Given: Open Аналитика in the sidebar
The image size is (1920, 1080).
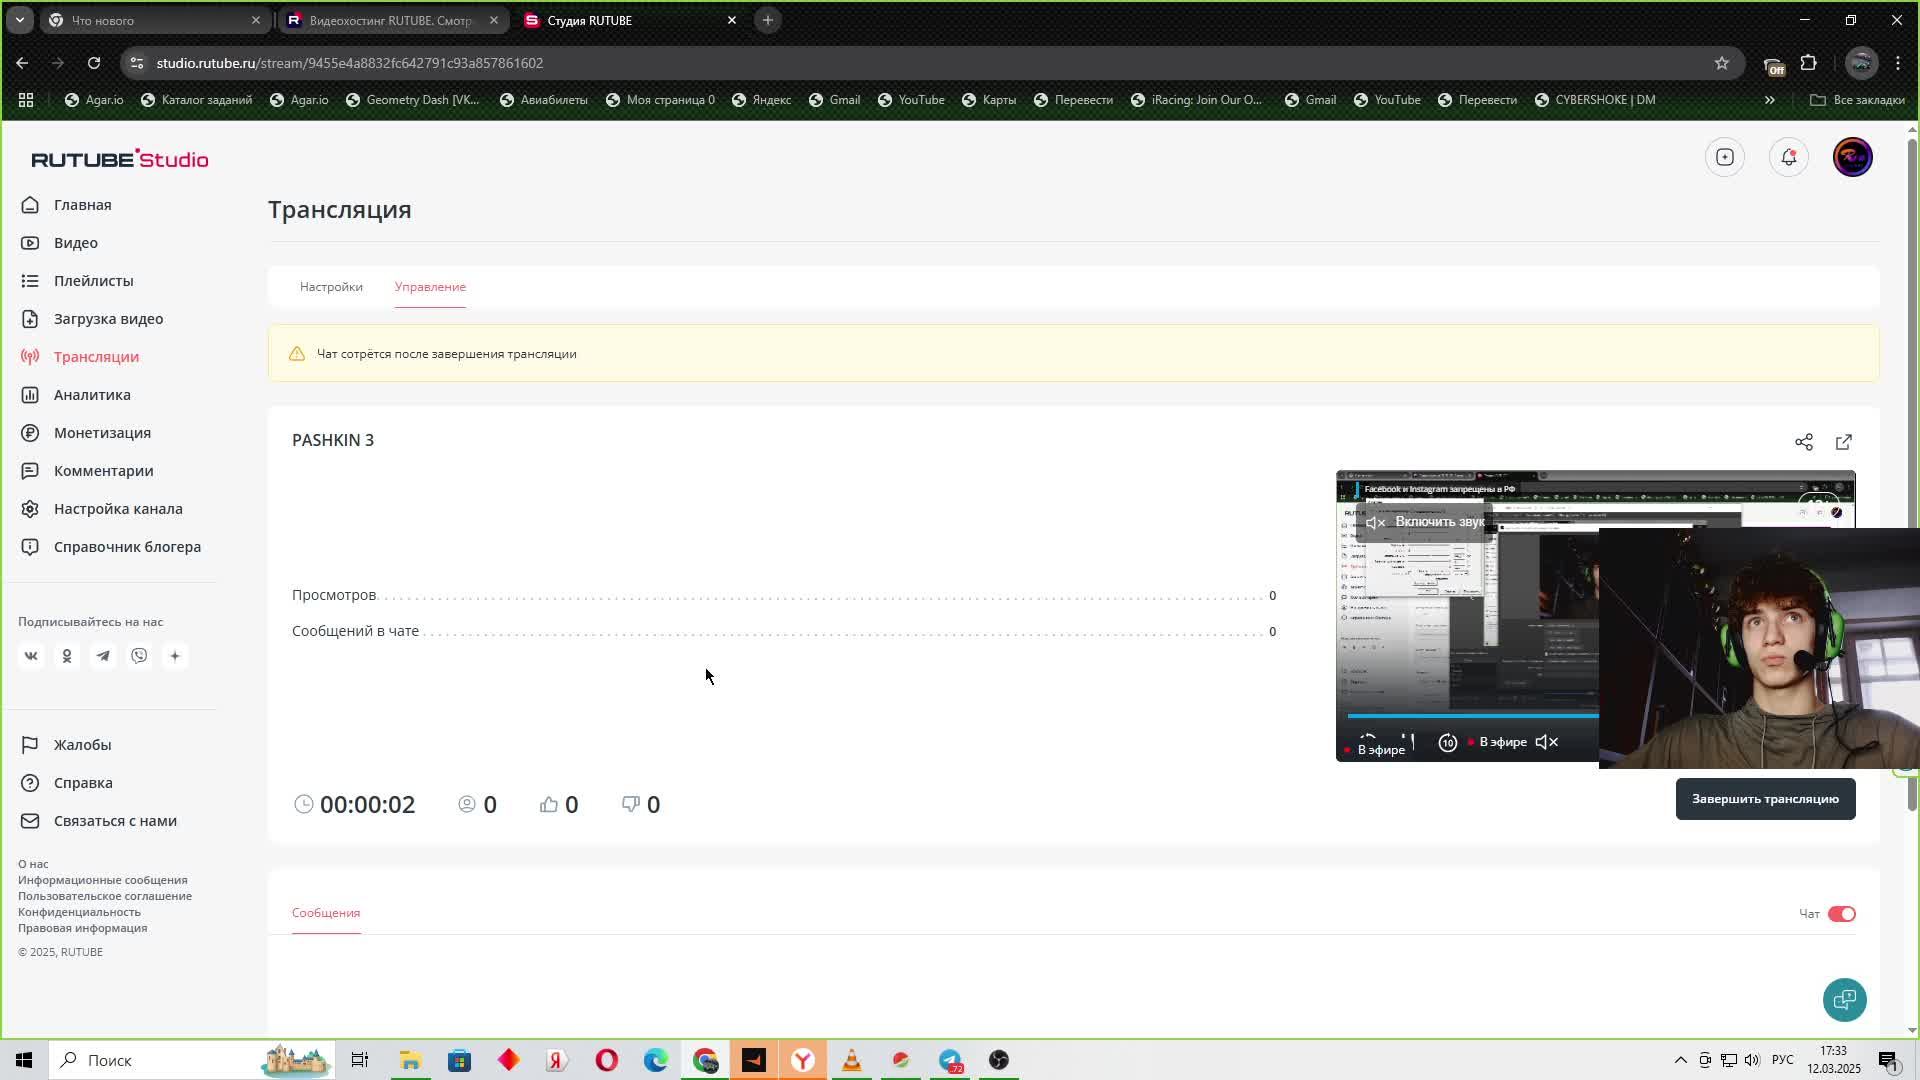Looking at the screenshot, I should (92, 395).
